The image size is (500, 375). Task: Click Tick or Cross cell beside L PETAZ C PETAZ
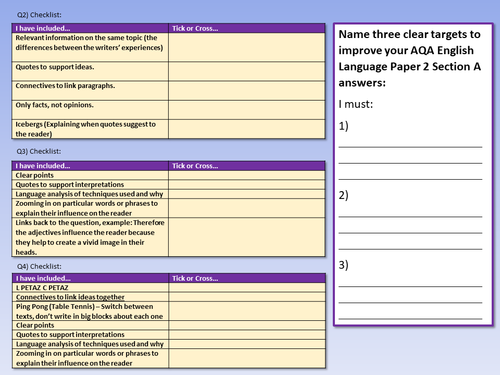click(247, 288)
